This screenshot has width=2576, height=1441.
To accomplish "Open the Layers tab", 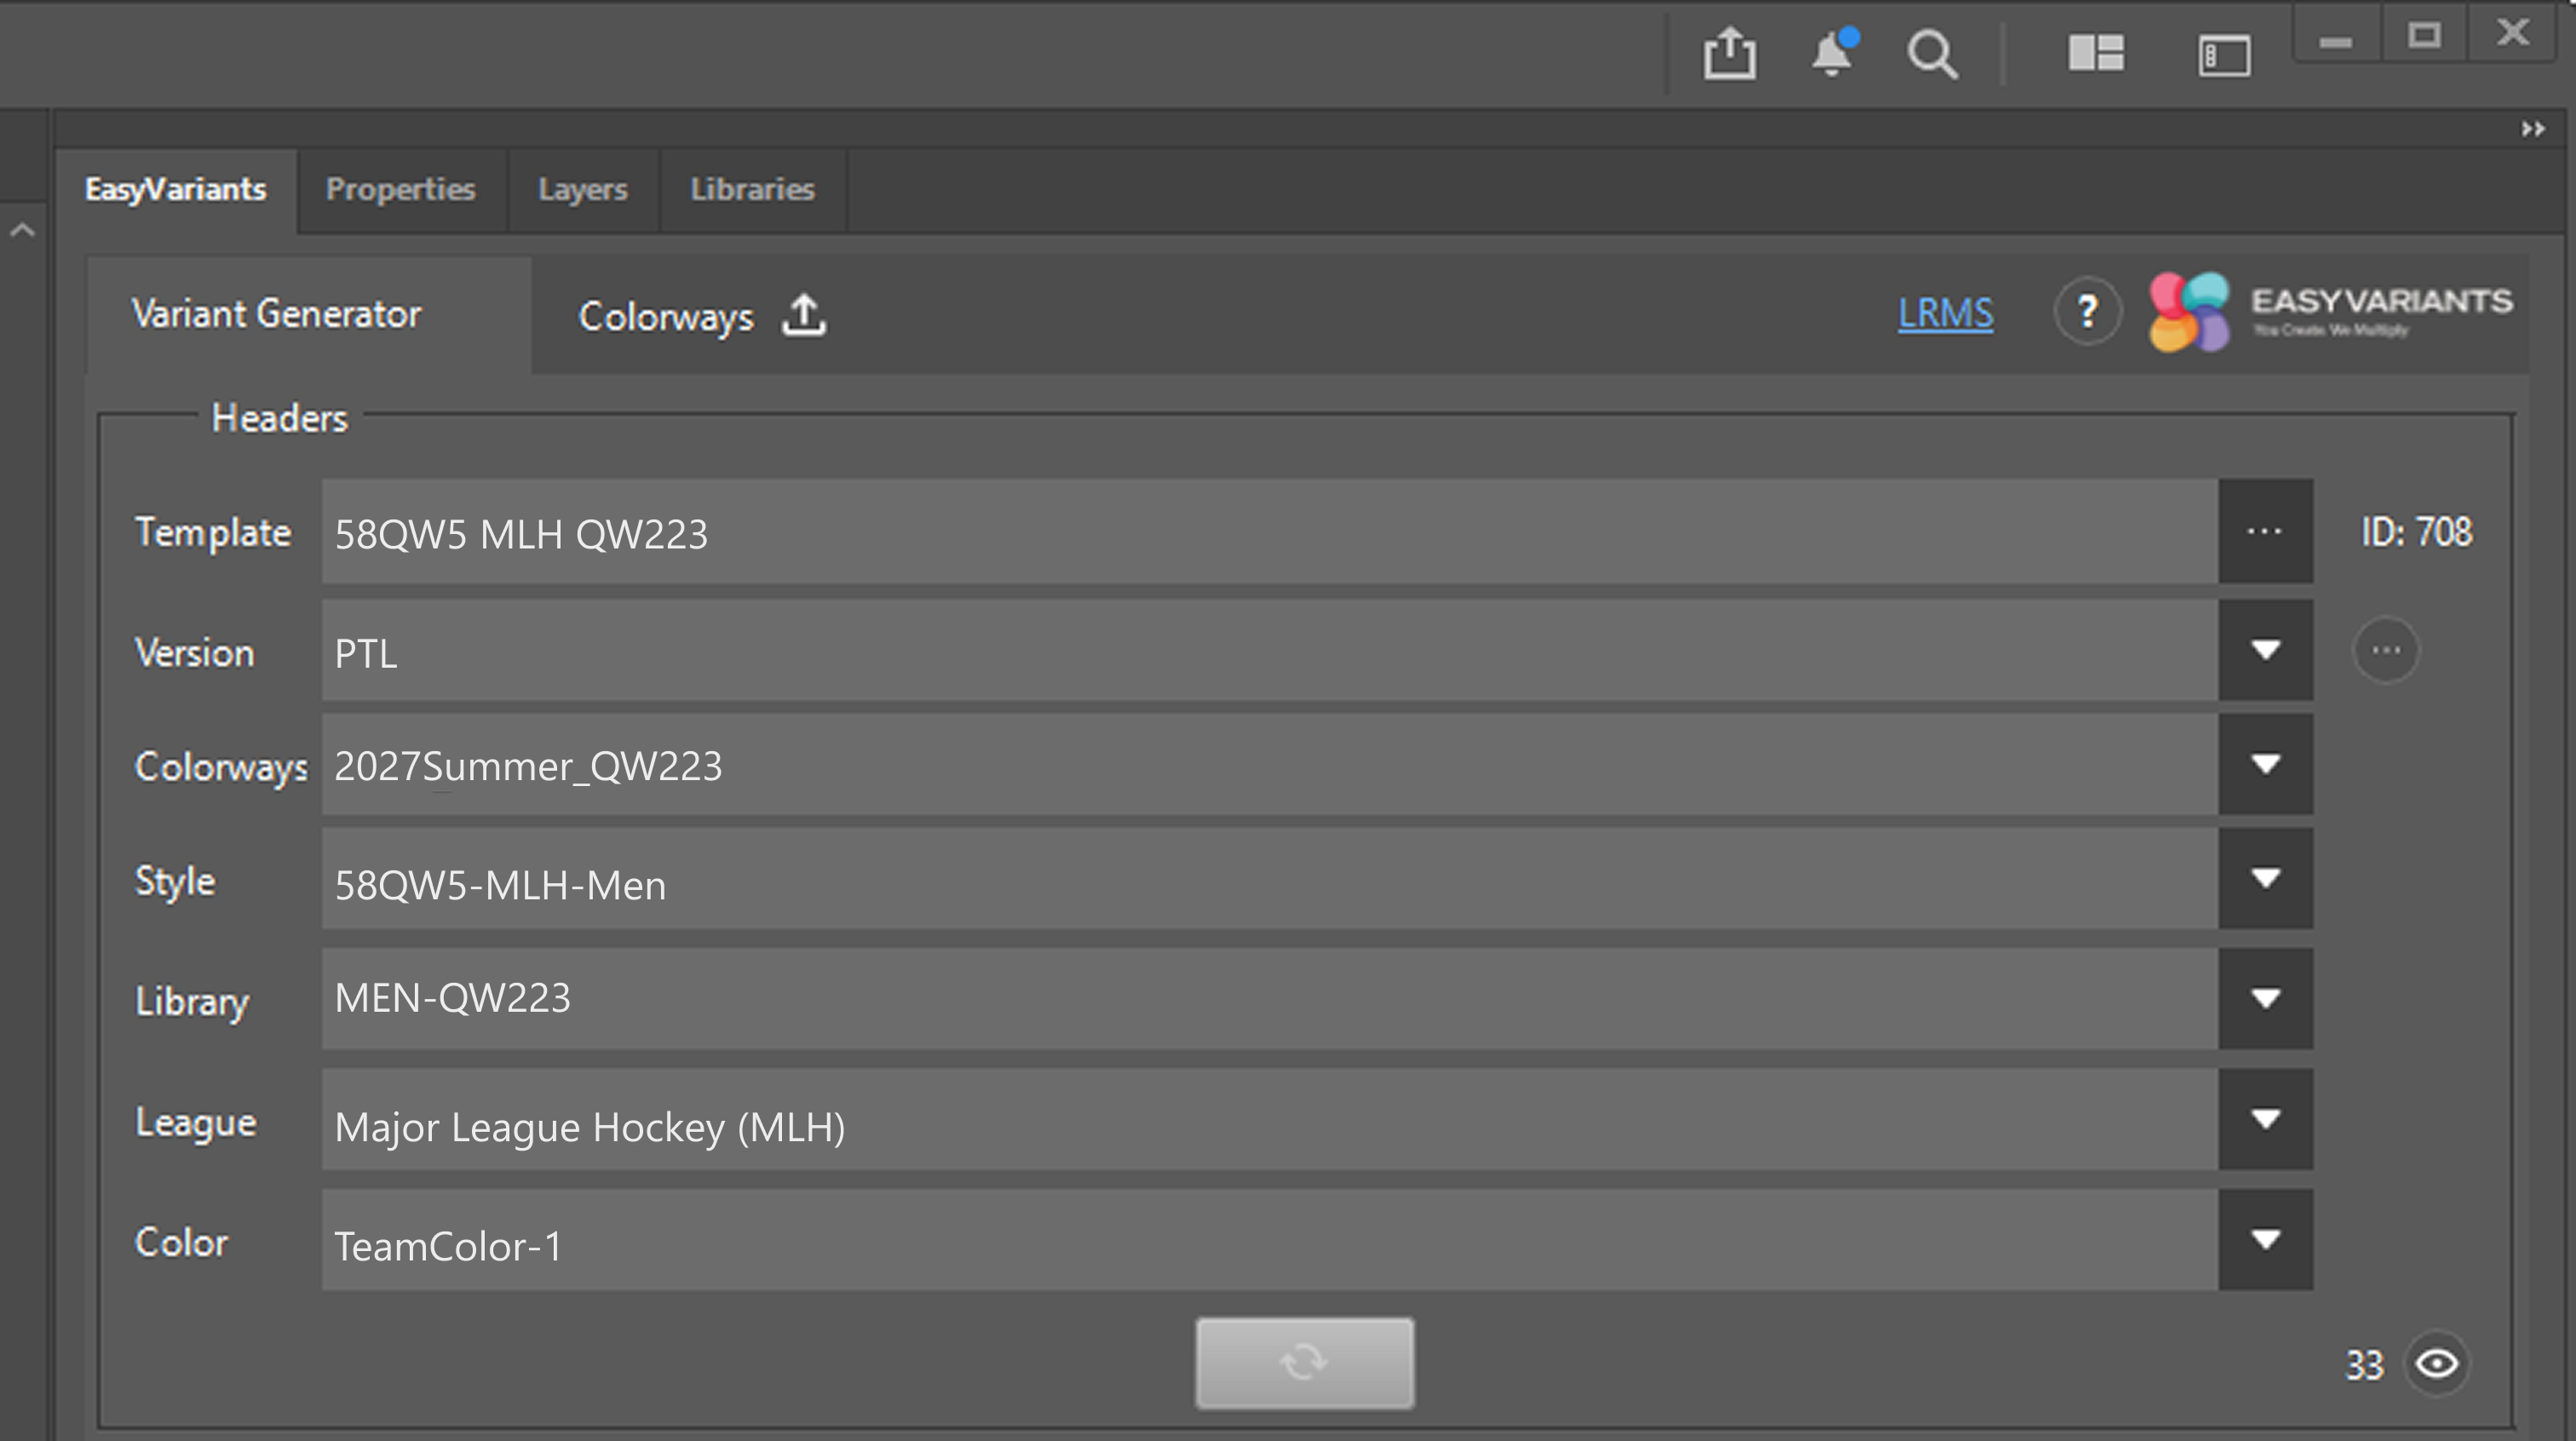I will (583, 190).
